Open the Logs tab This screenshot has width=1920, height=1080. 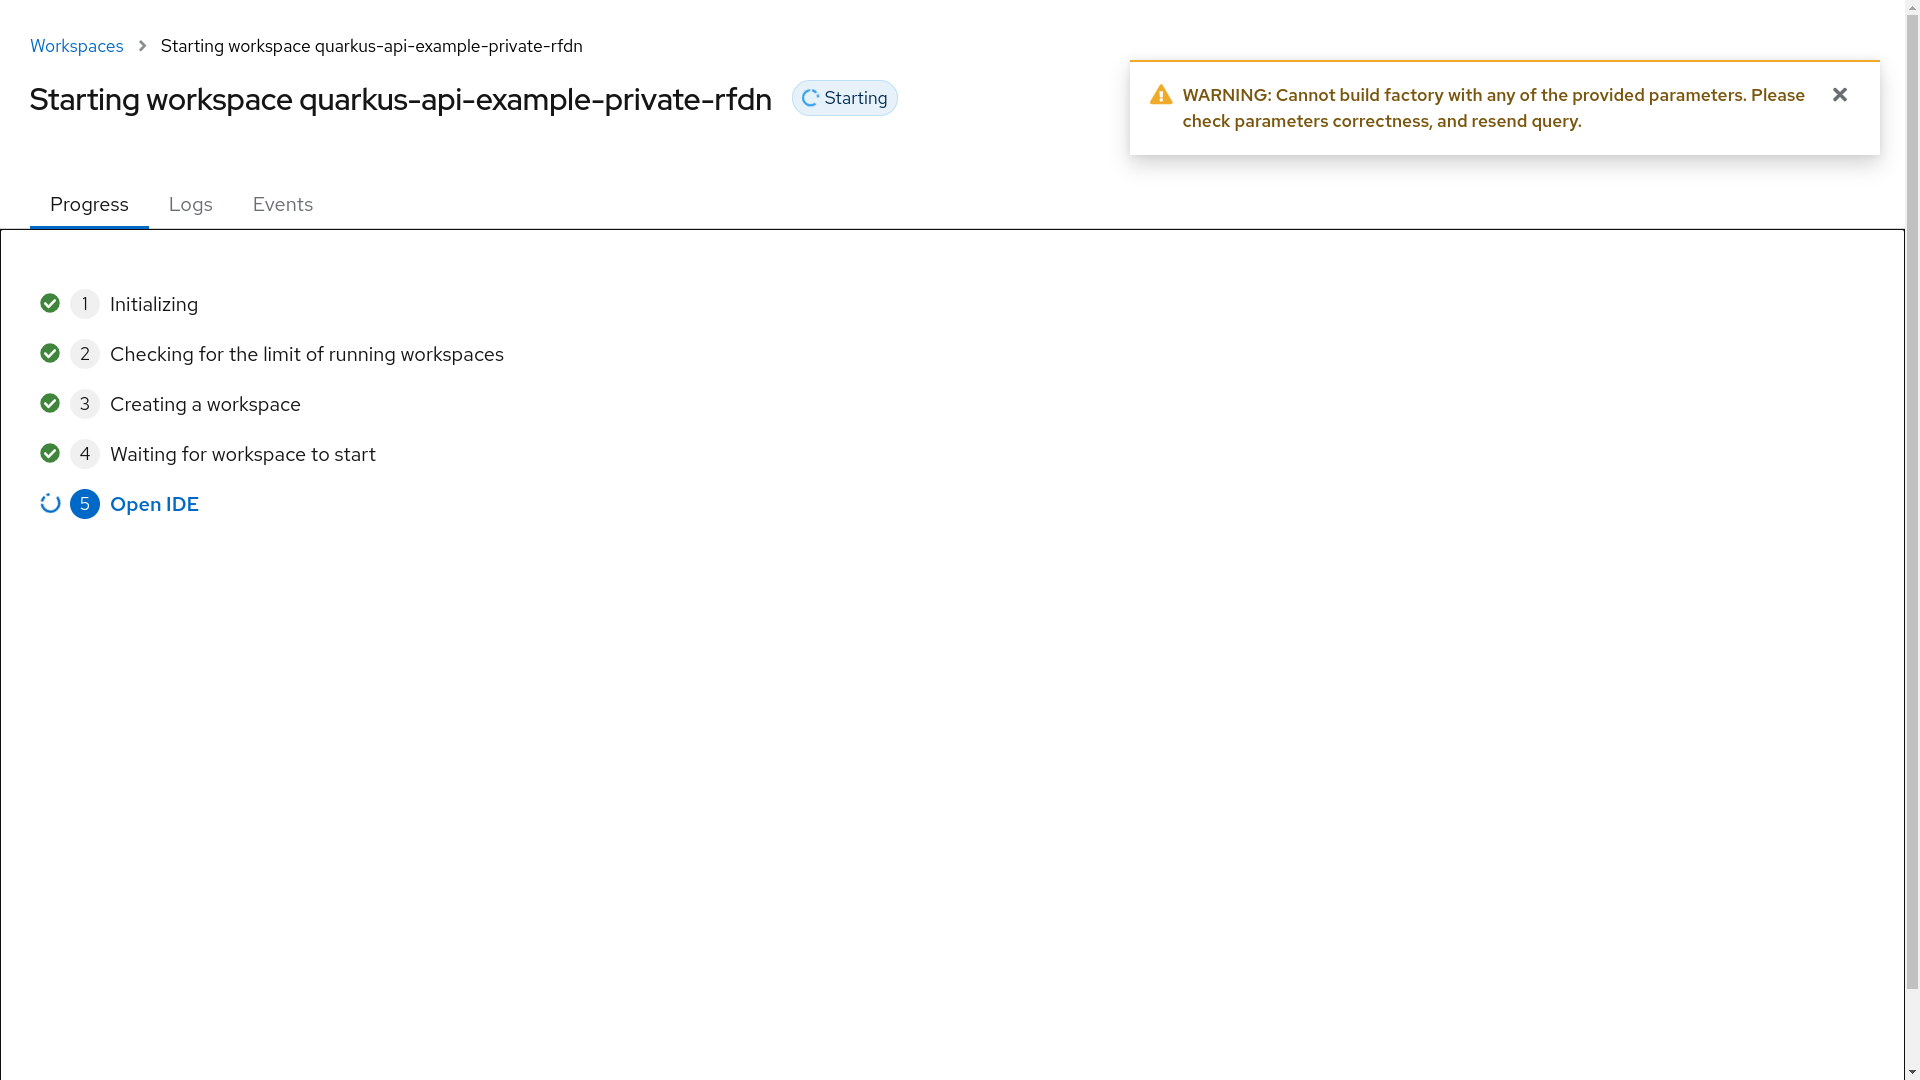[190, 204]
